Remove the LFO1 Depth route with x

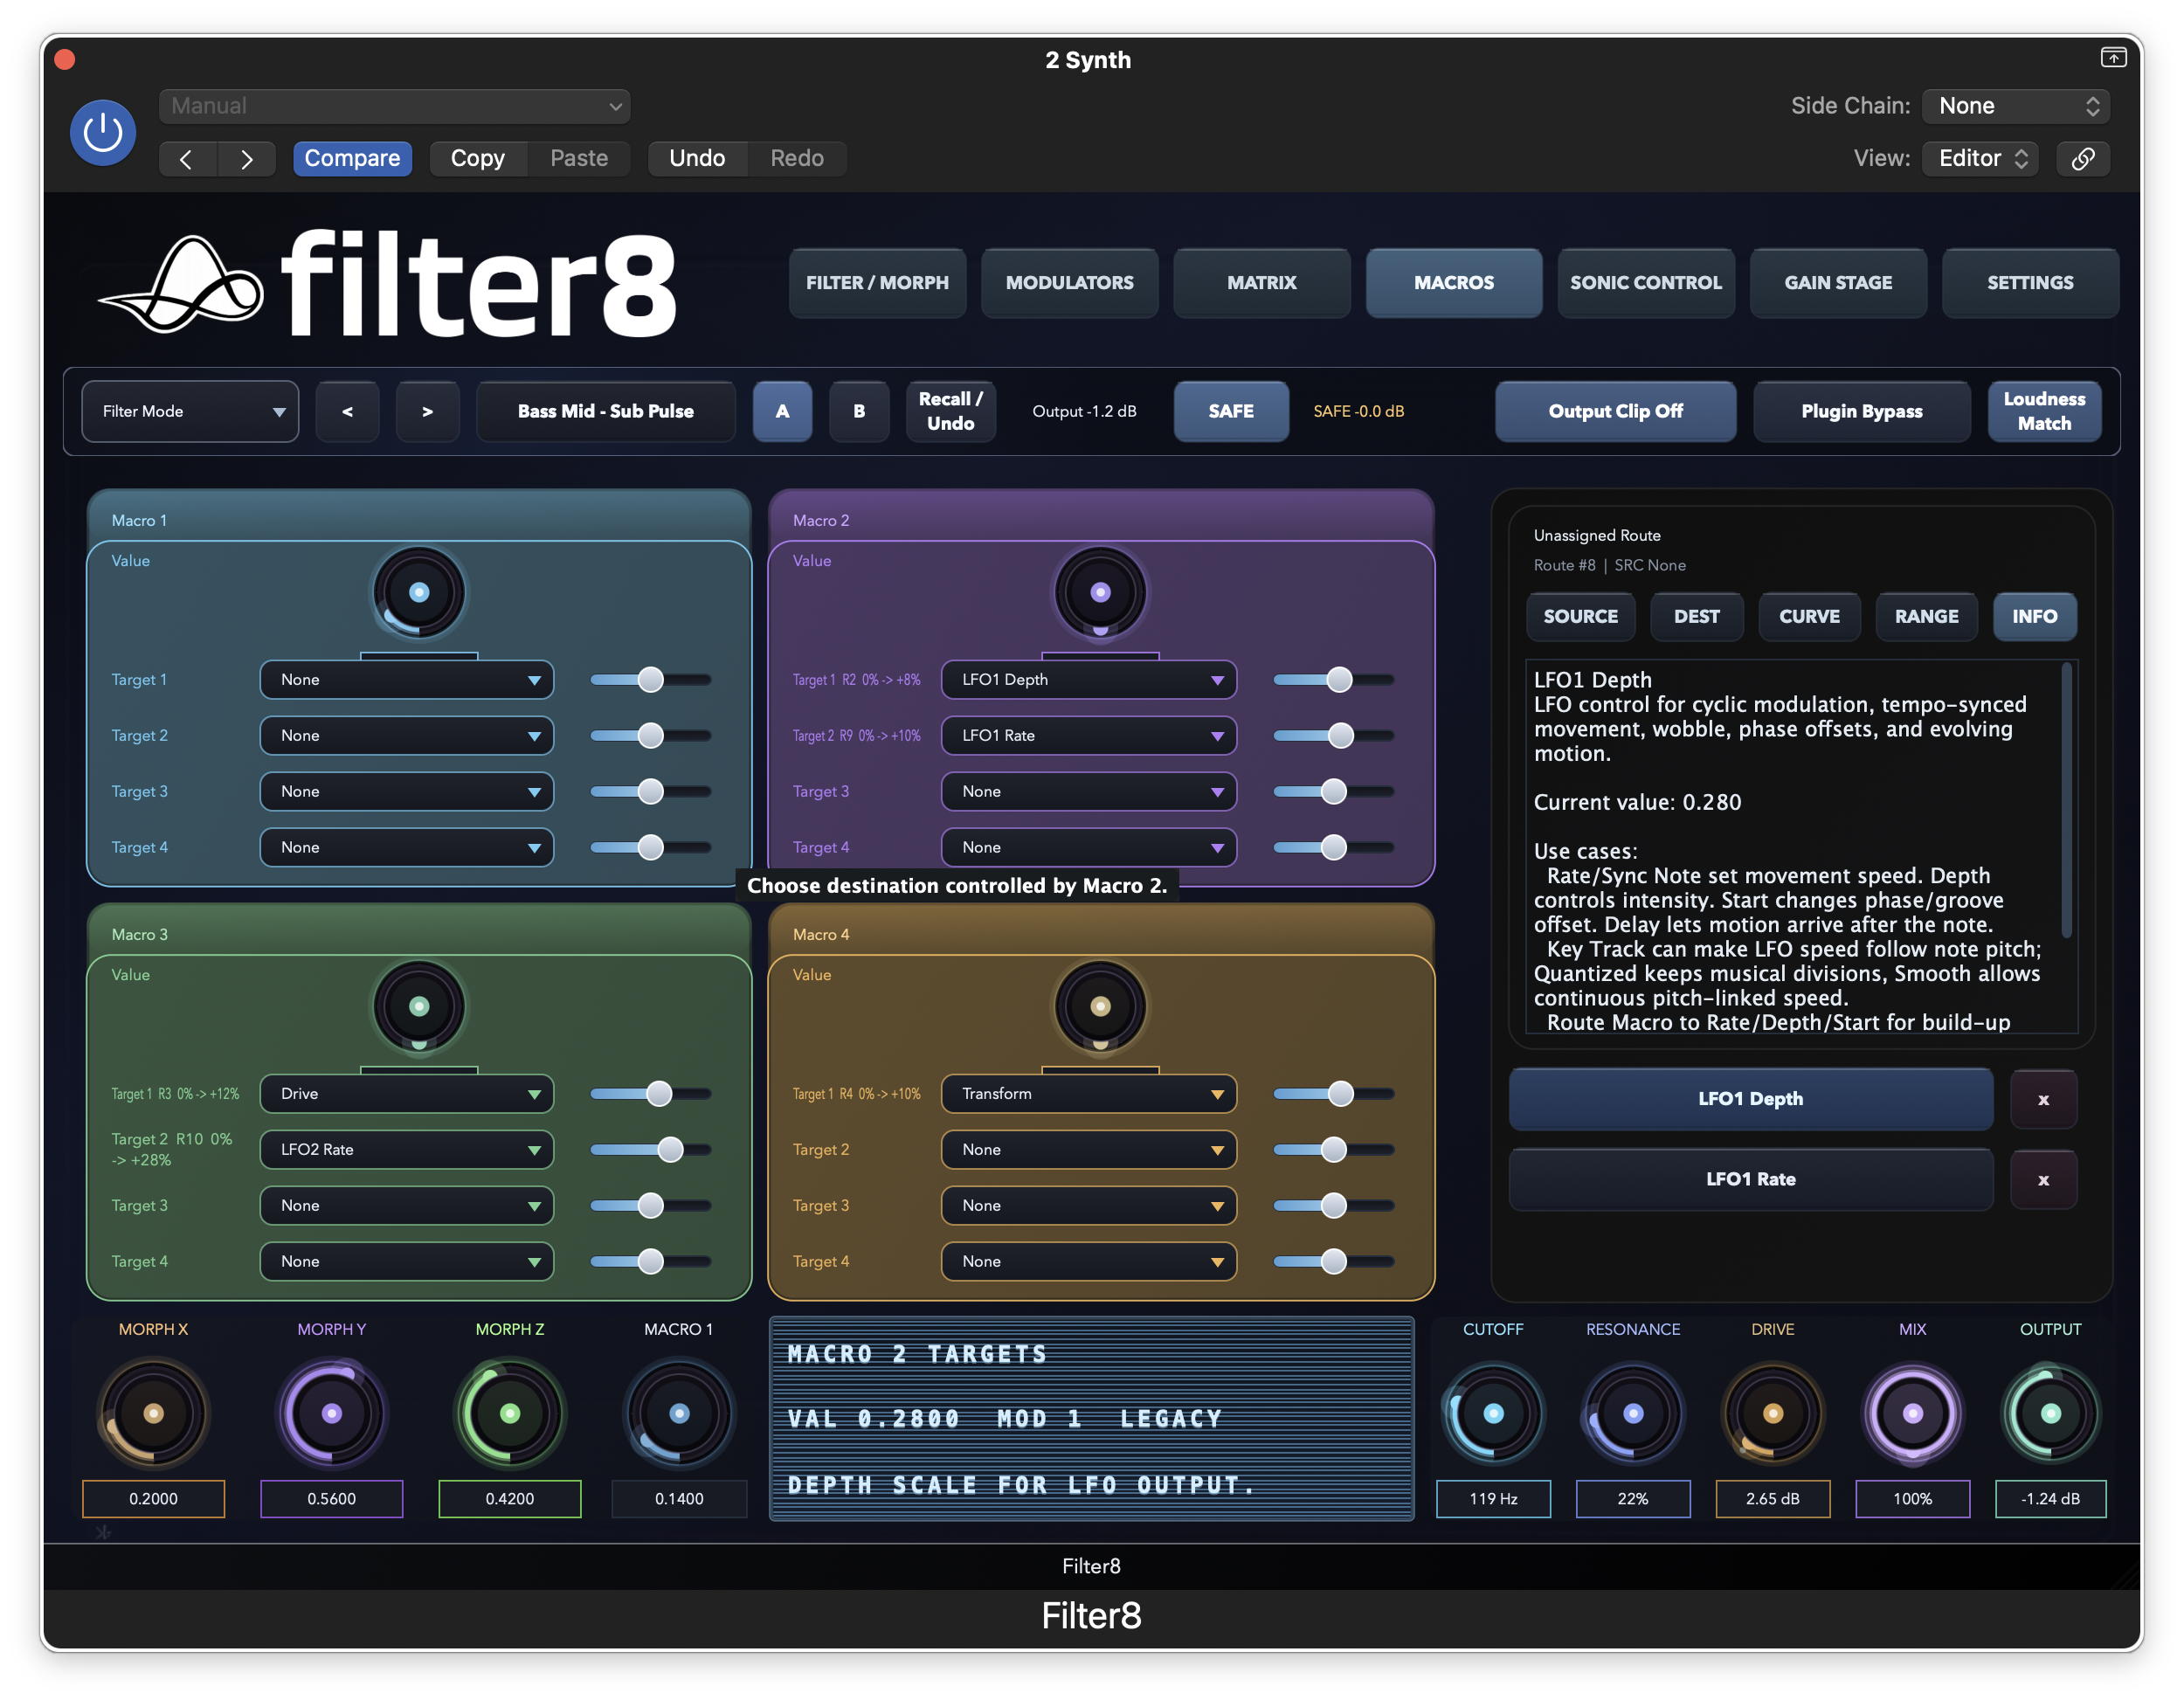(x=2043, y=1099)
